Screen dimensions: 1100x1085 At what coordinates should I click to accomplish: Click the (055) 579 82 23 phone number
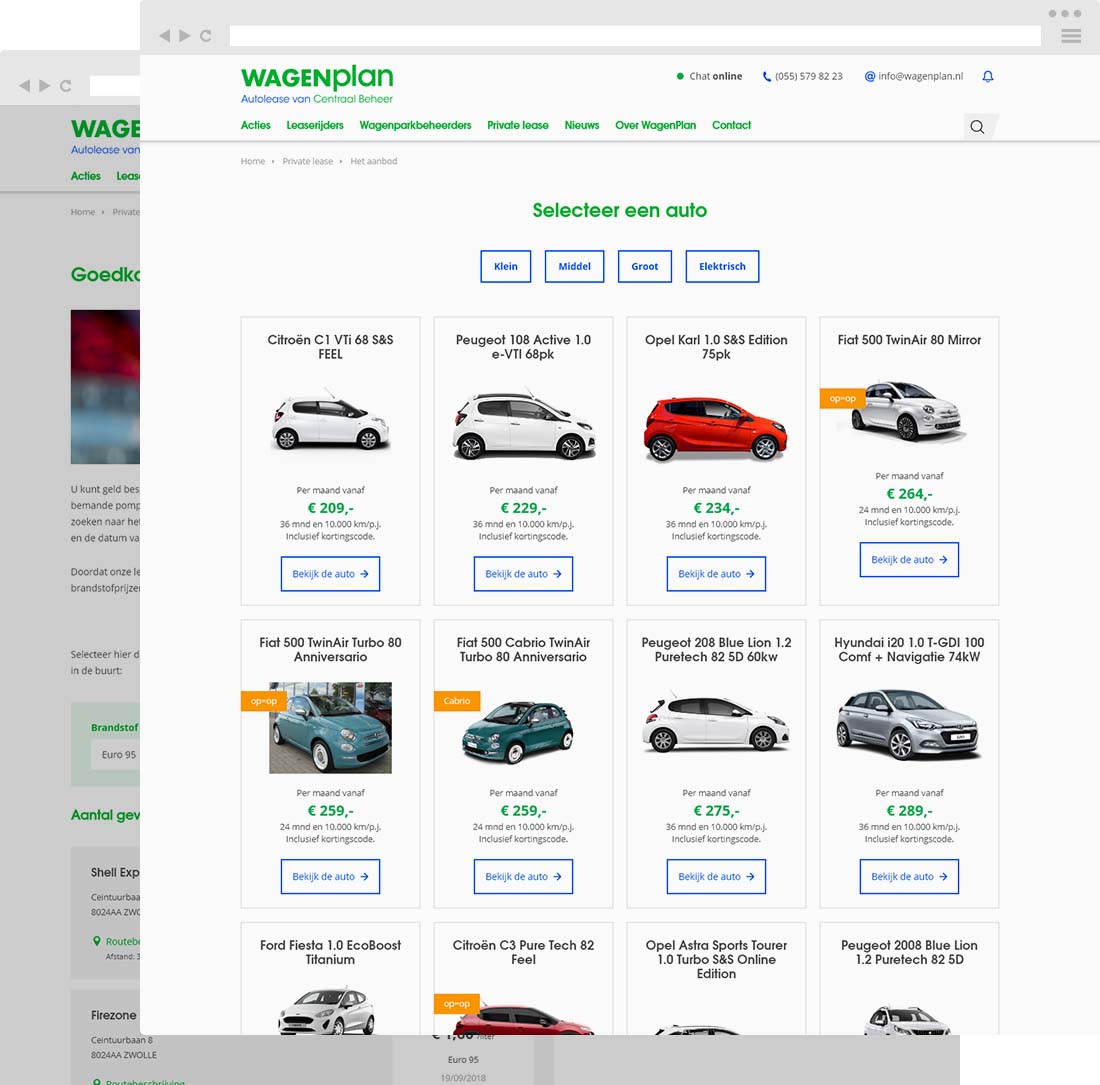click(x=808, y=76)
